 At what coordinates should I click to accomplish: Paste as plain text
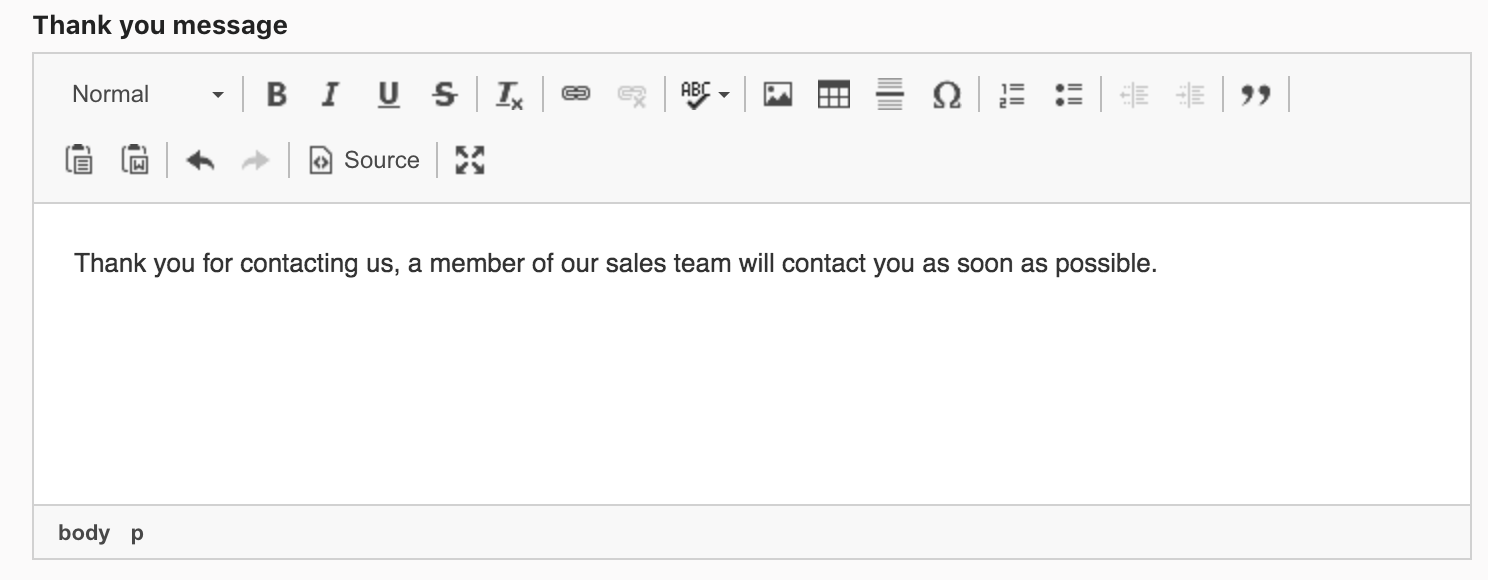pyautogui.click(x=79, y=160)
